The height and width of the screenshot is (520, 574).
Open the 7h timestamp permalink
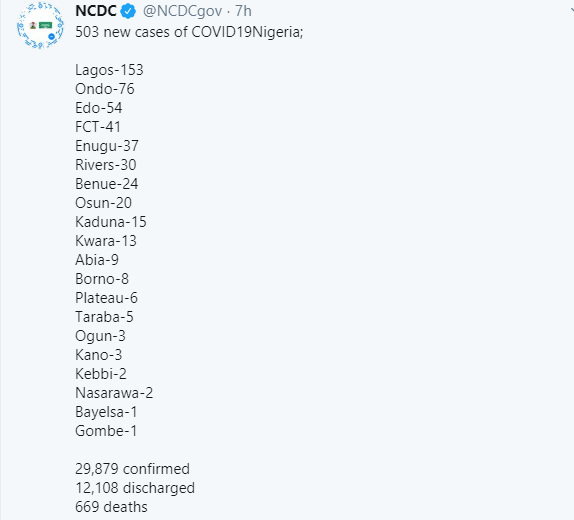click(243, 11)
